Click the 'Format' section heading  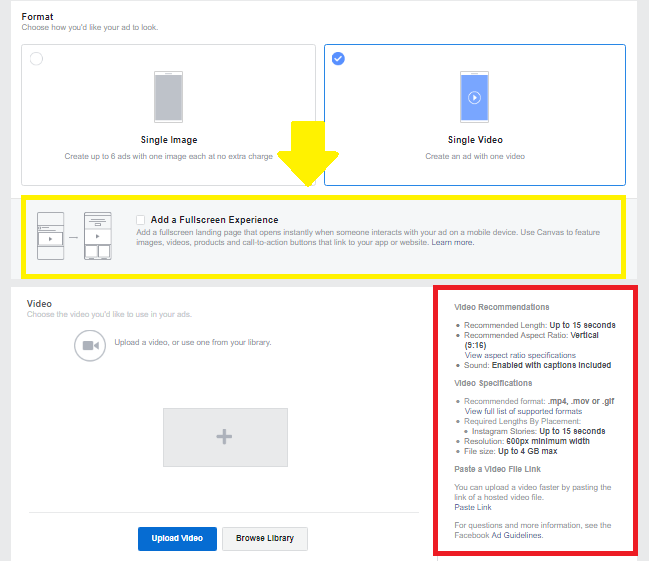(x=37, y=17)
